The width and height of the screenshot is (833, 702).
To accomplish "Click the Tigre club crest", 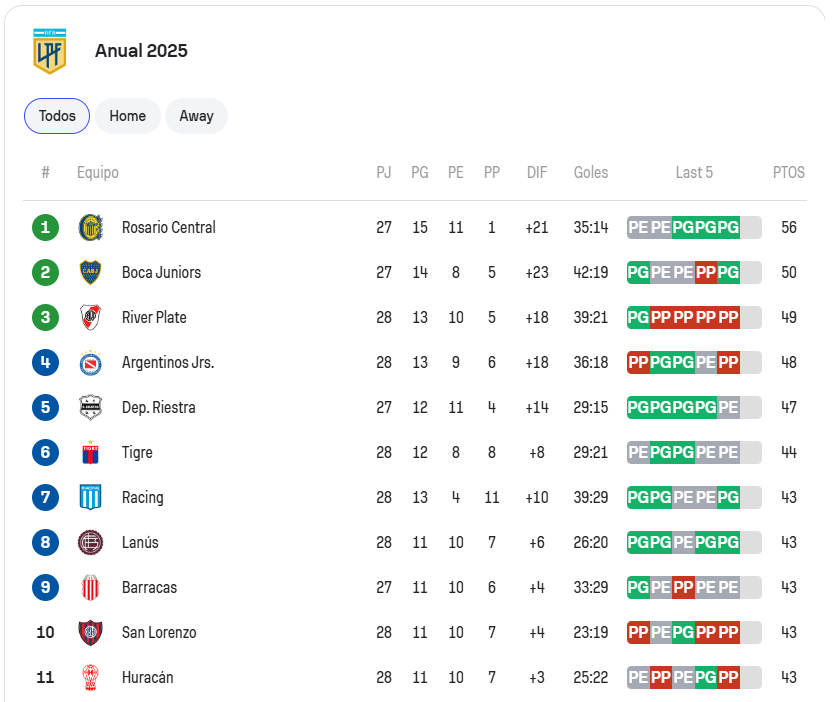I will click(90, 452).
